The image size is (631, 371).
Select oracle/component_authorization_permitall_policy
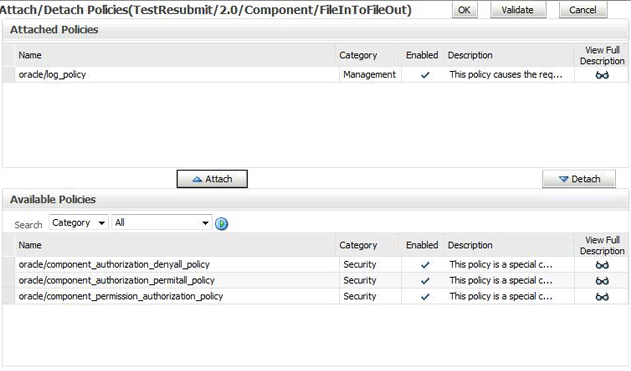tap(116, 280)
